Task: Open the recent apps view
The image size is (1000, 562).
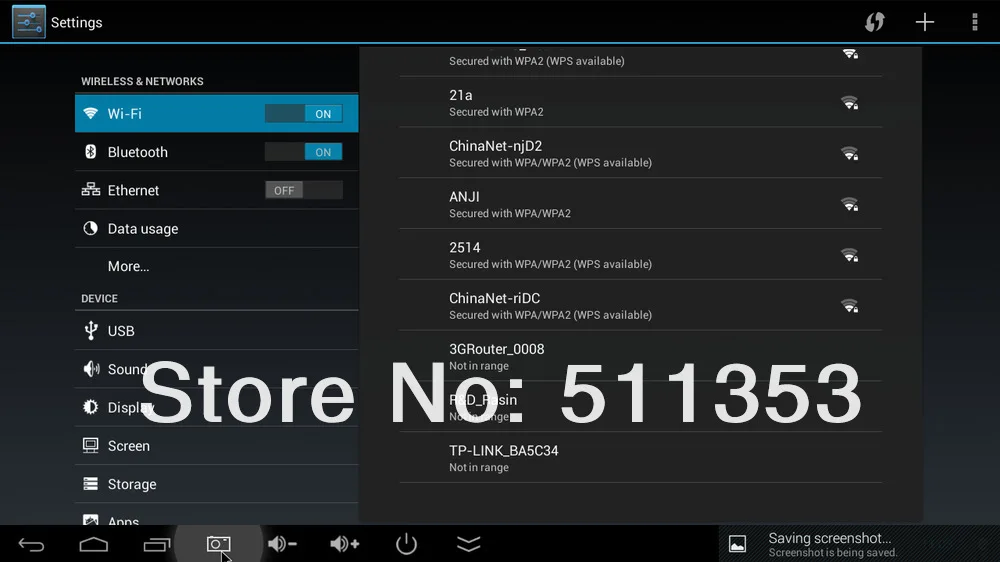Action: [x=156, y=544]
